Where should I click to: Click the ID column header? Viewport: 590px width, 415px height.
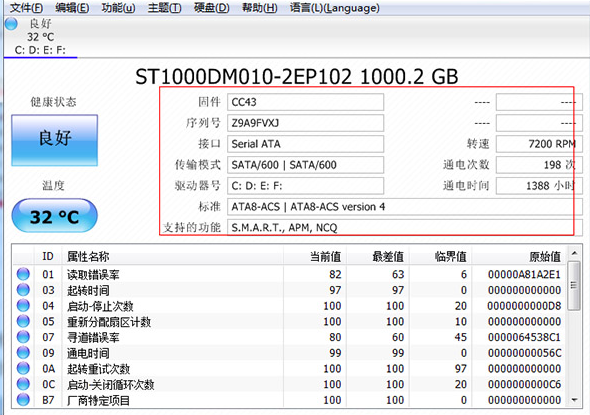pyautogui.click(x=48, y=256)
